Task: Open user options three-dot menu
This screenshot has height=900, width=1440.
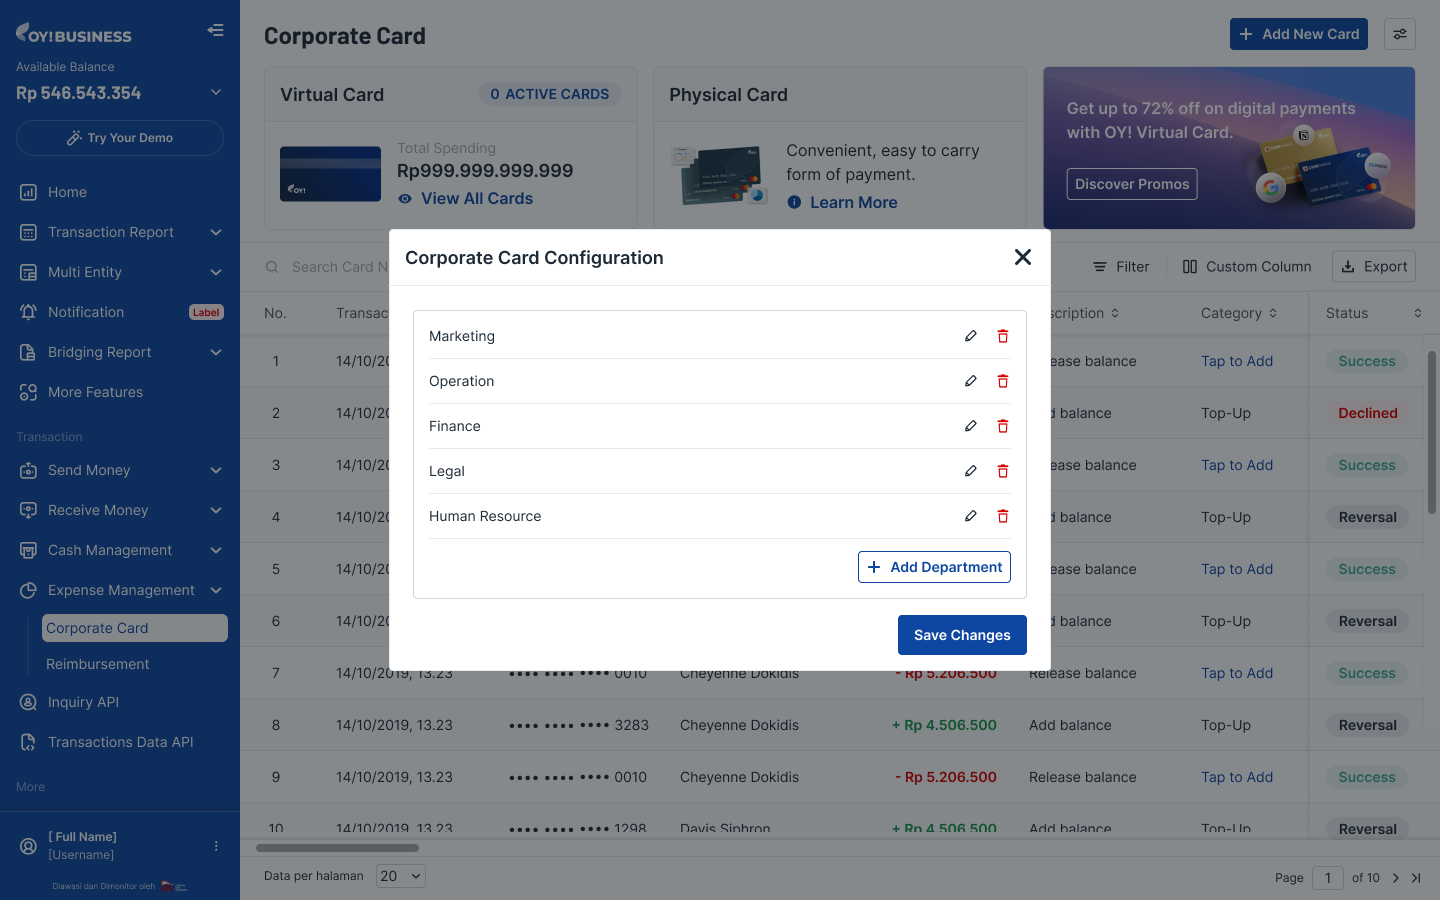Action: click(x=216, y=846)
